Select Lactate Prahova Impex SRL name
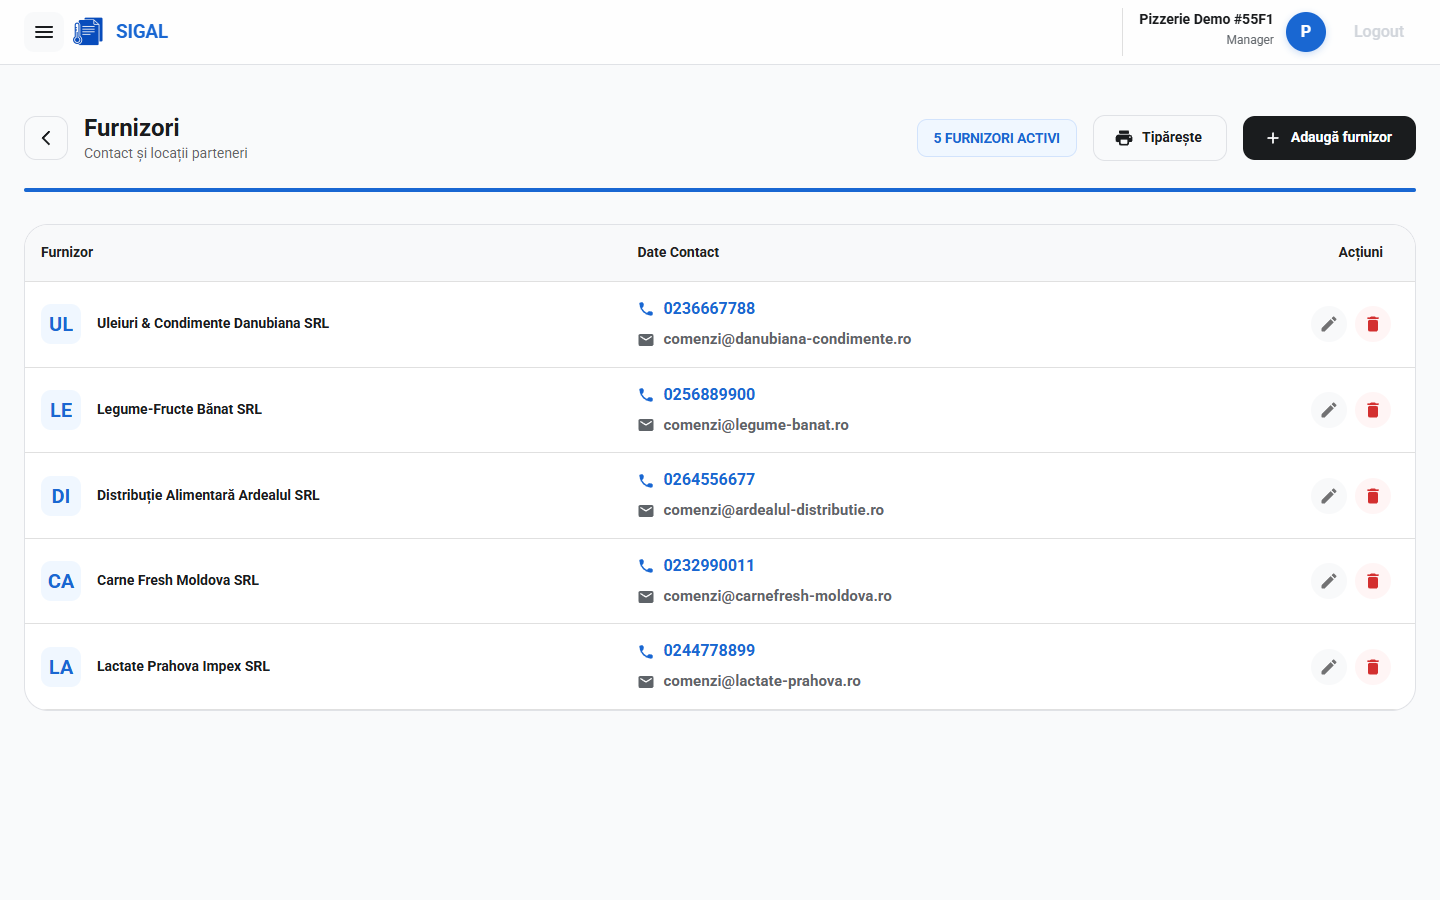Image resolution: width=1440 pixels, height=900 pixels. point(183,666)
